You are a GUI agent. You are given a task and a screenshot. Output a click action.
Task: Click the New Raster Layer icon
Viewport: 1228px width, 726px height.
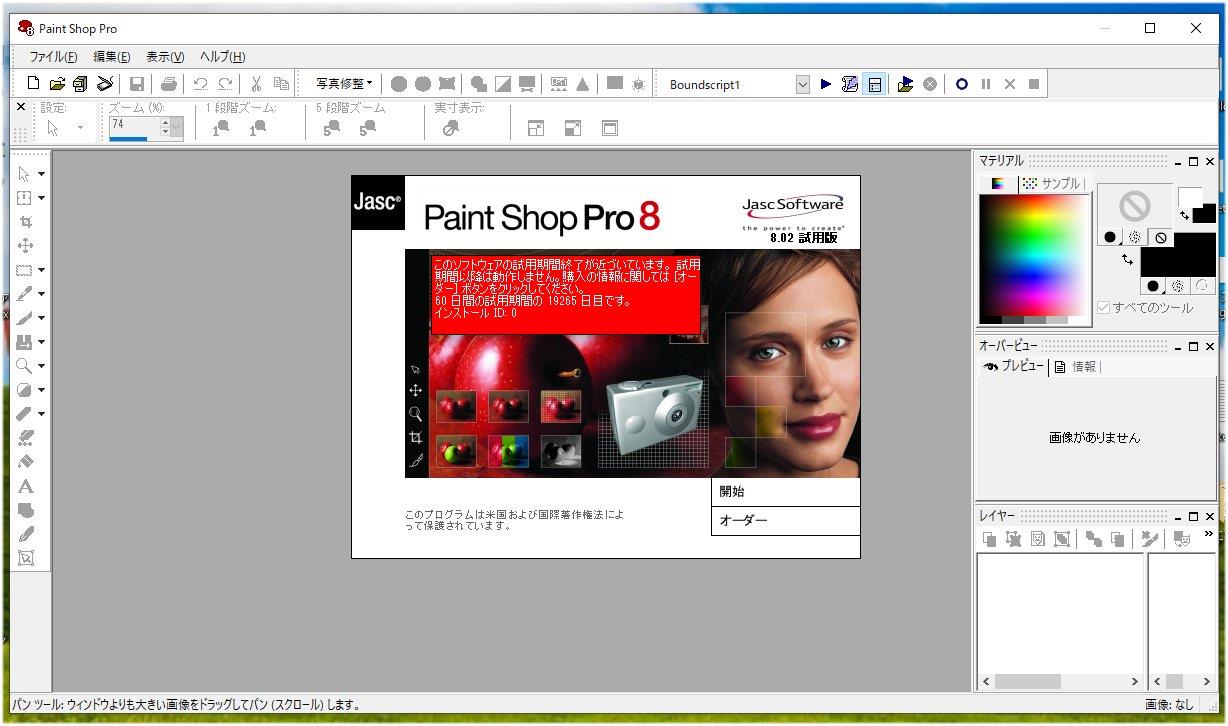[x=989, y=539]
